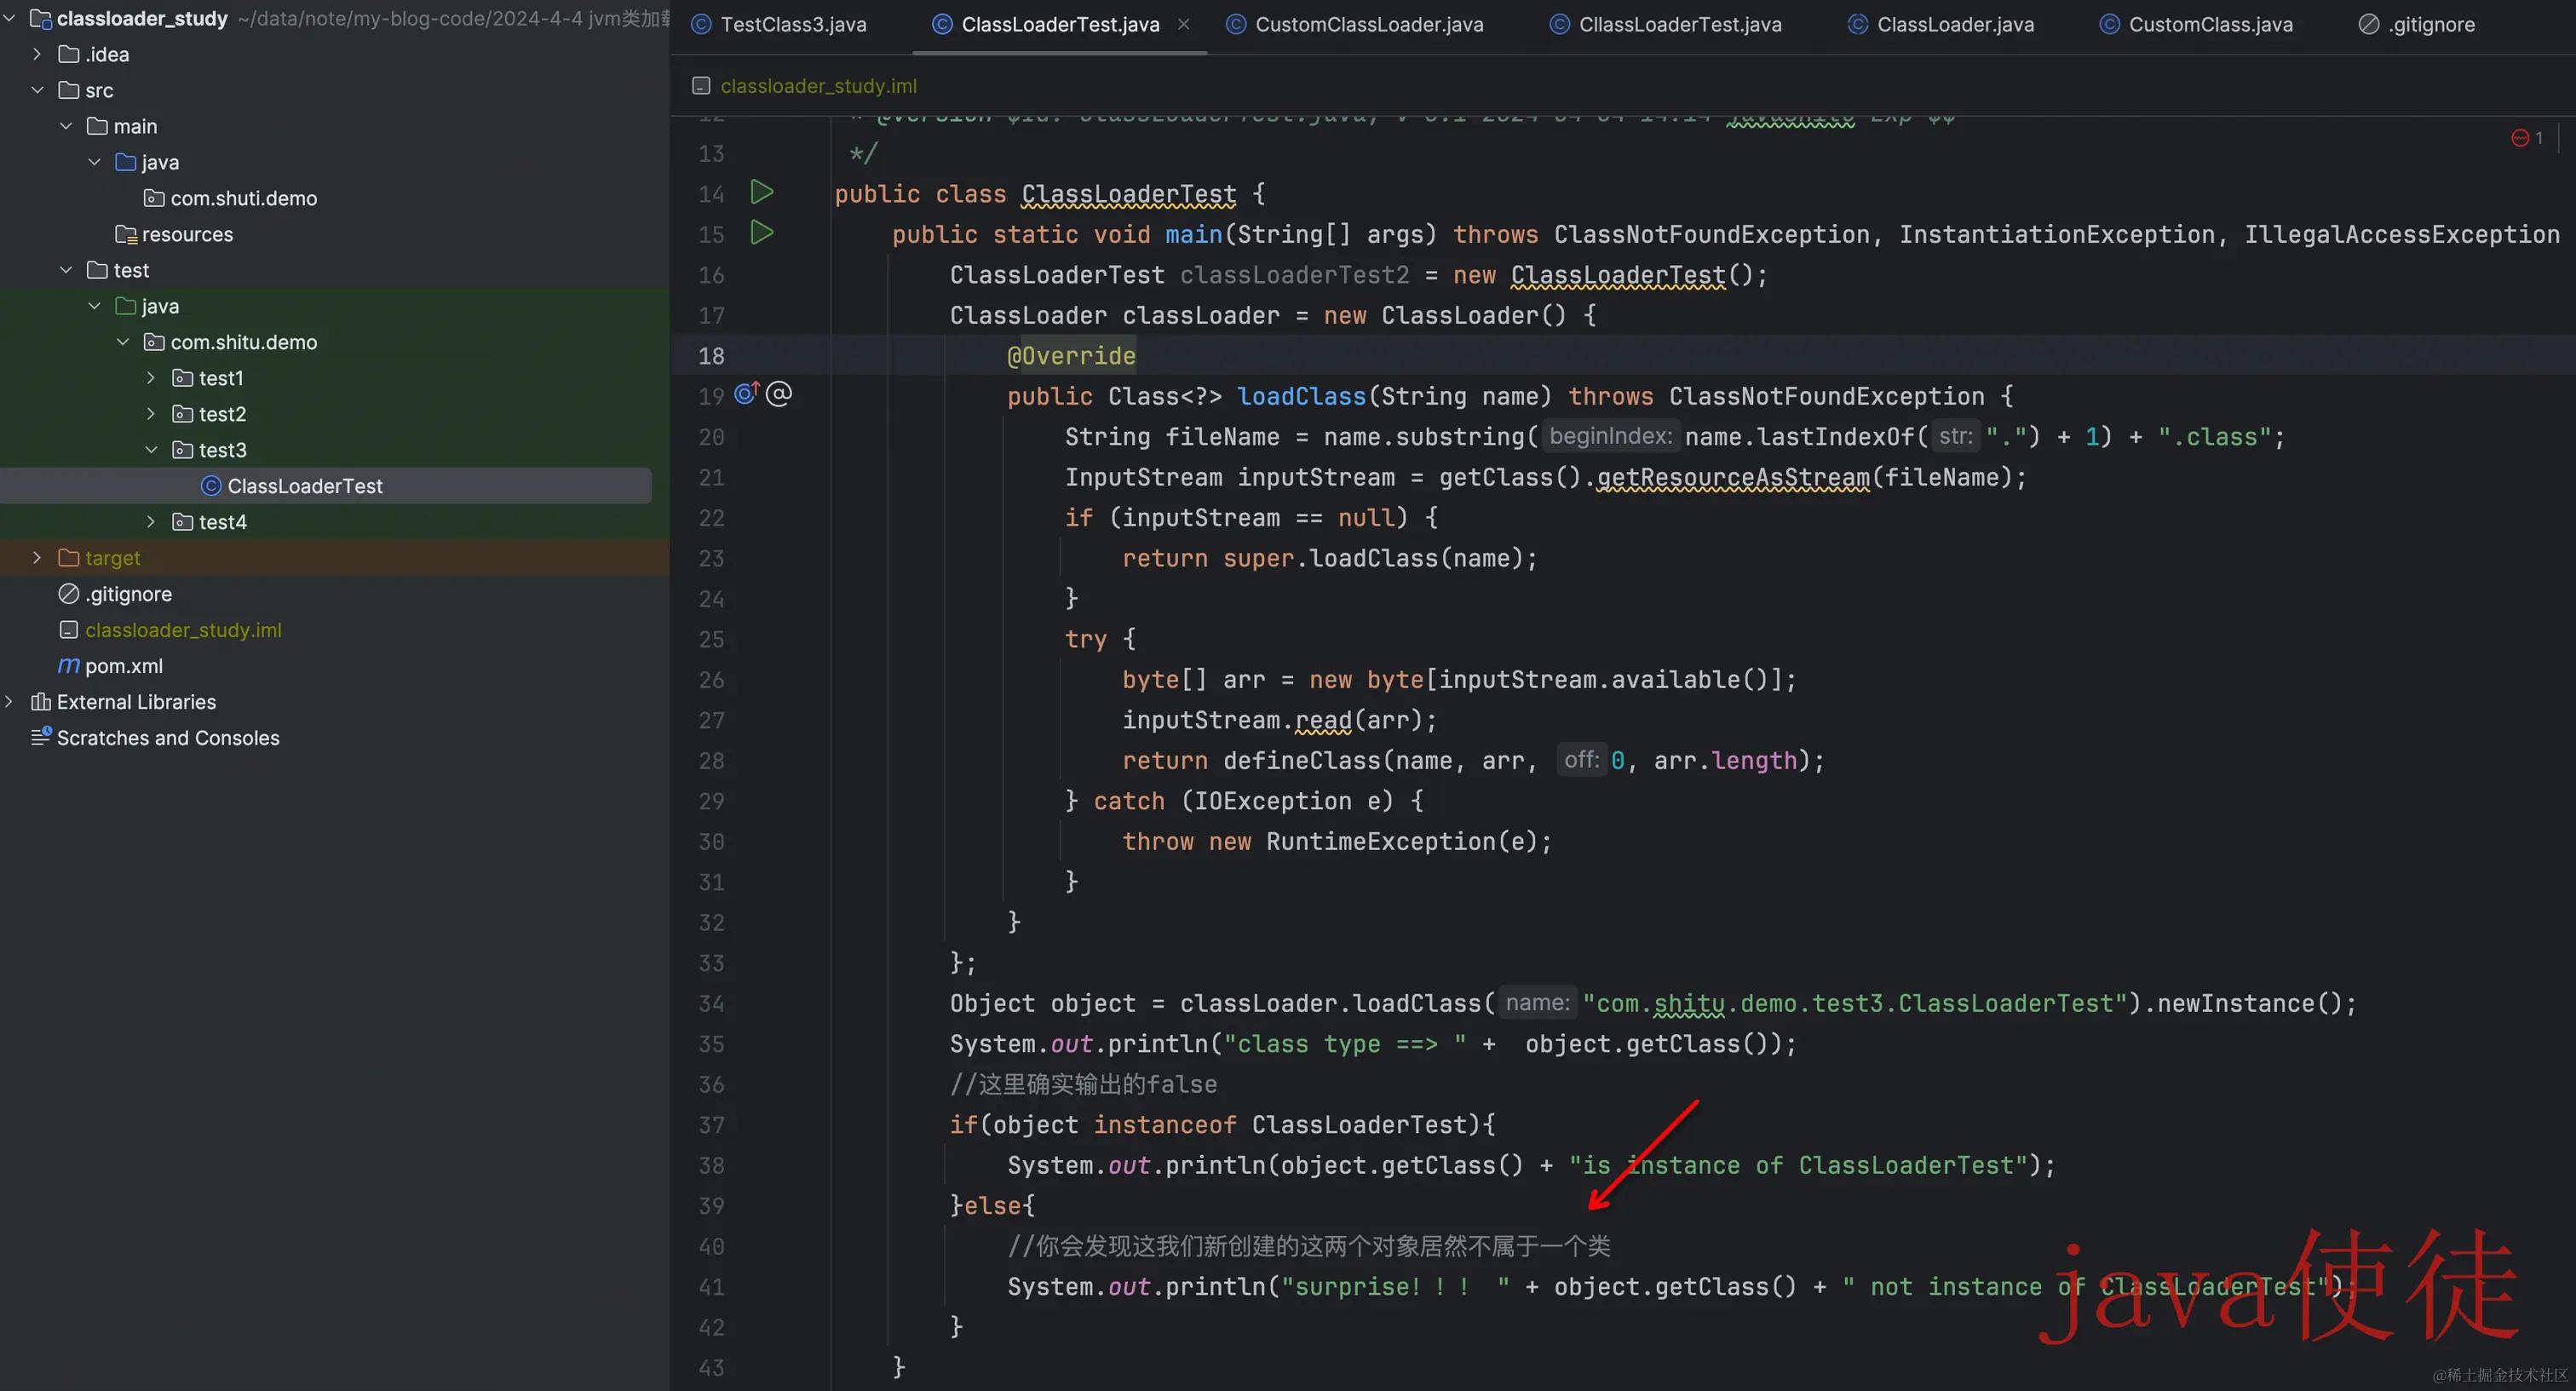This screenshot has height=1391, width=2576.
Task: Collapse the test folder
Action: click(x=66, y=270)
